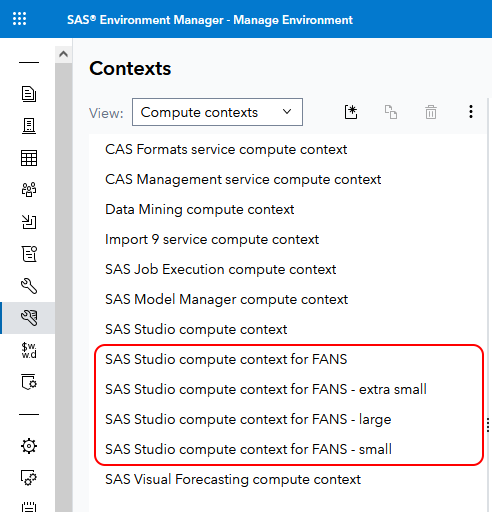The image size is (492, 512).
Task: Click the Delete trash toolbar icon
Action: [x=431, y=112]
